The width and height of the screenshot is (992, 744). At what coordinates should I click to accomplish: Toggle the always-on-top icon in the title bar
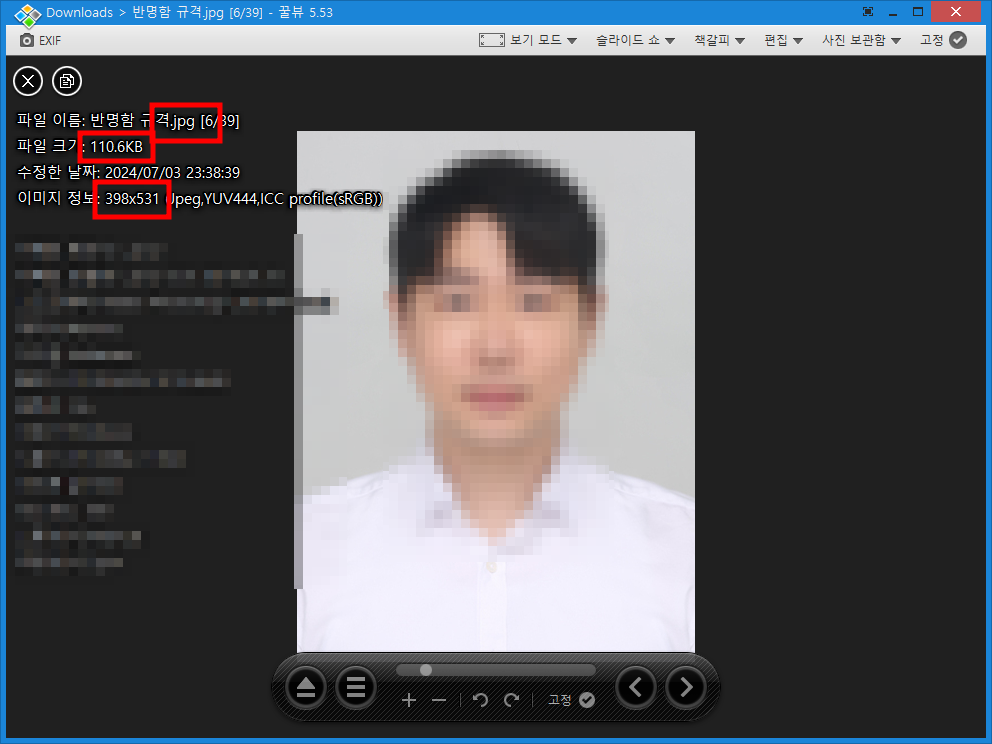point(867,11)
